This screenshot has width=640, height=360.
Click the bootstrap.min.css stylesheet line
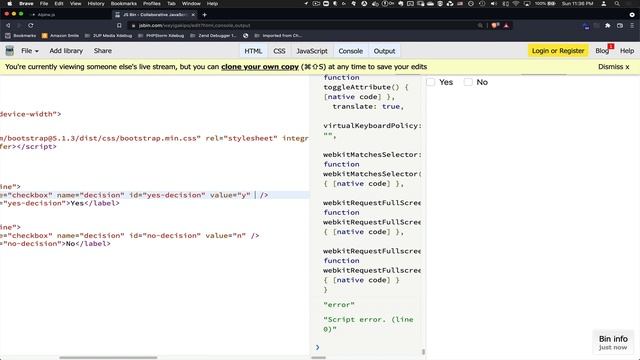154,138
